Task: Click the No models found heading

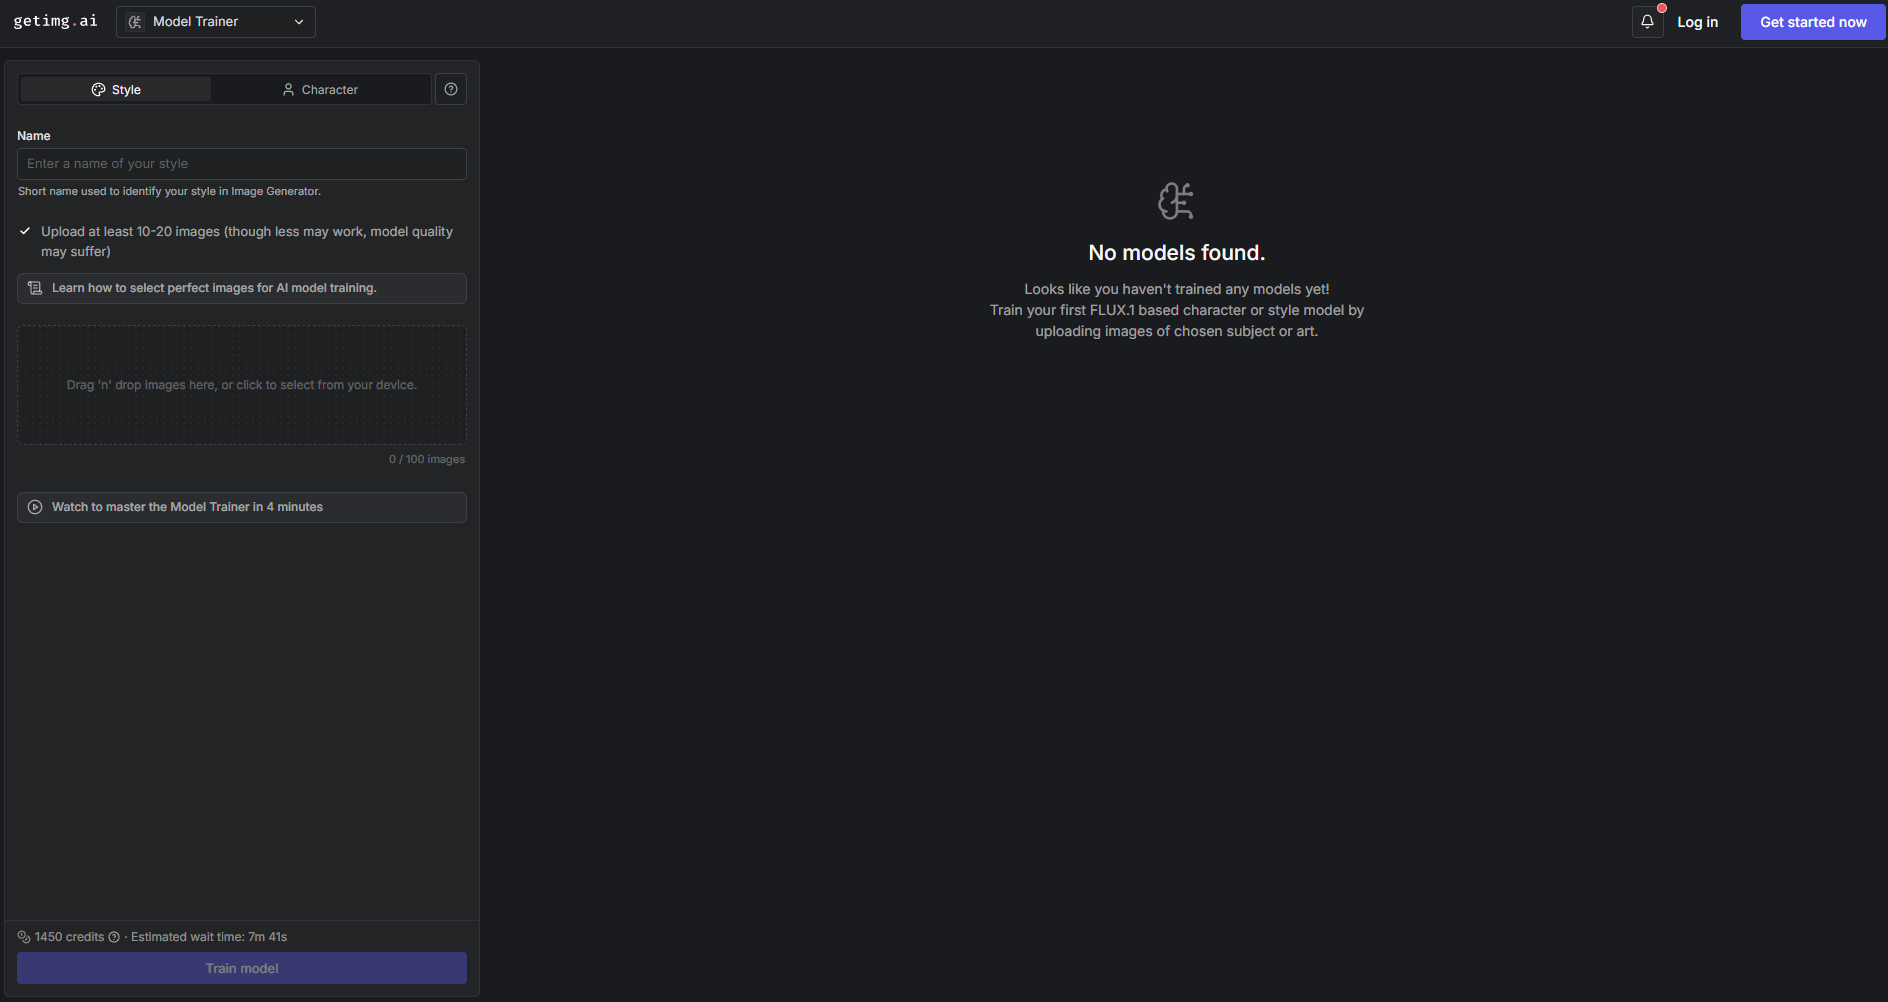Action: point(1176,253)
